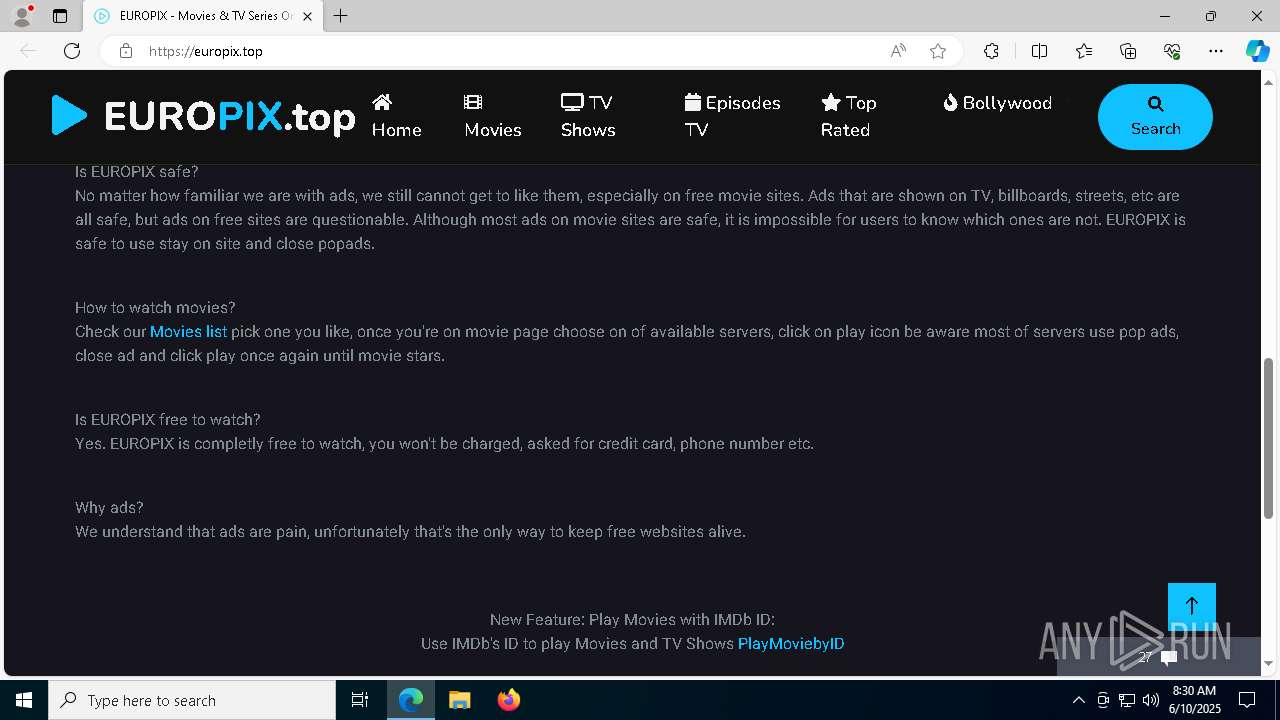Select the 'Why ads?' heading
This screenshot has width=1280, height=720.
click(109, 507)
